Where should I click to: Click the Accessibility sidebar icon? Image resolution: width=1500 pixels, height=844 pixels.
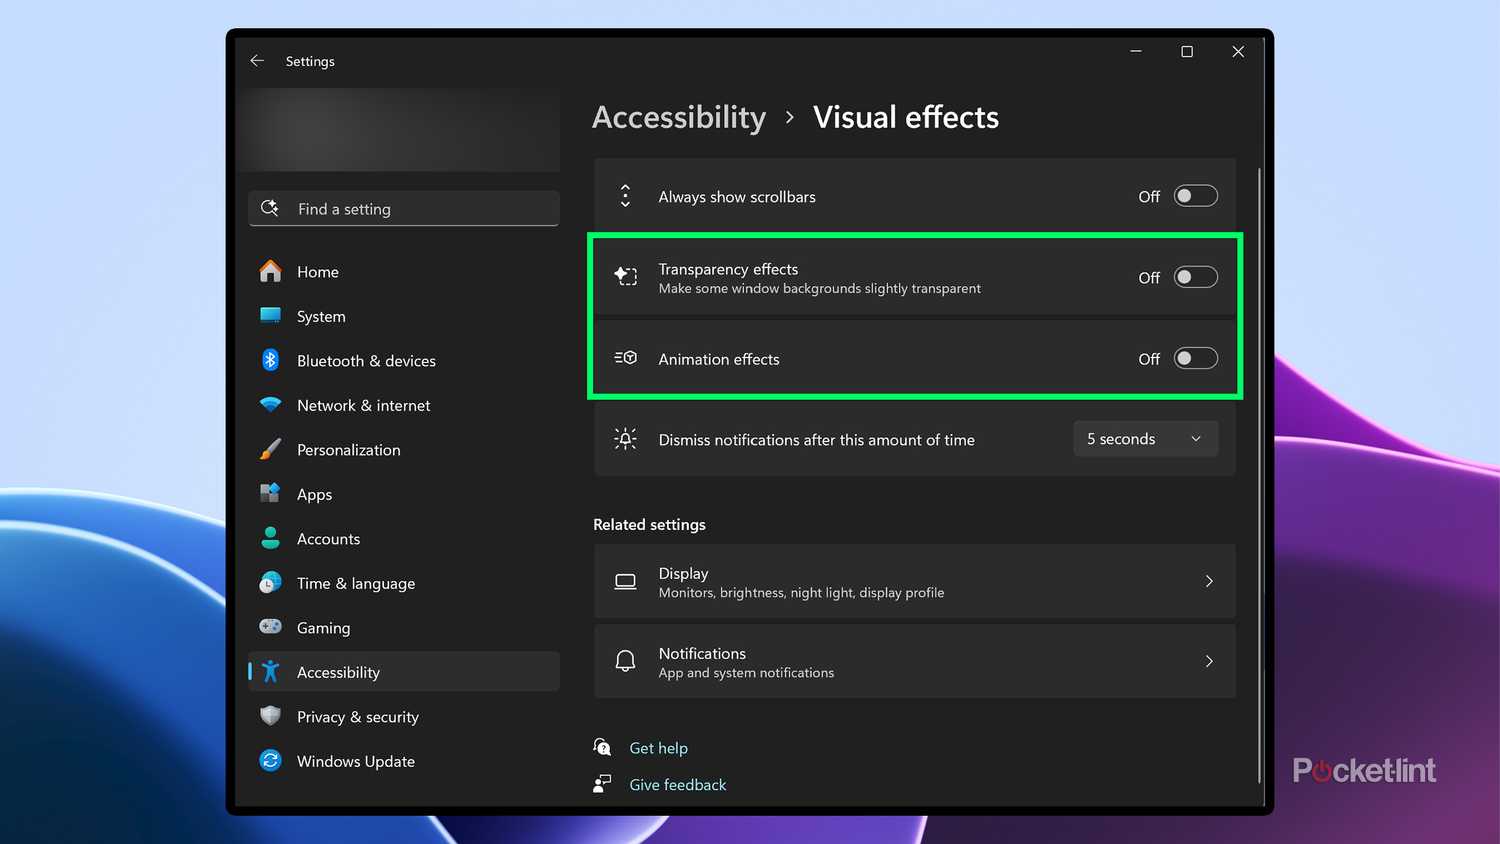click(x=270, y=672)
